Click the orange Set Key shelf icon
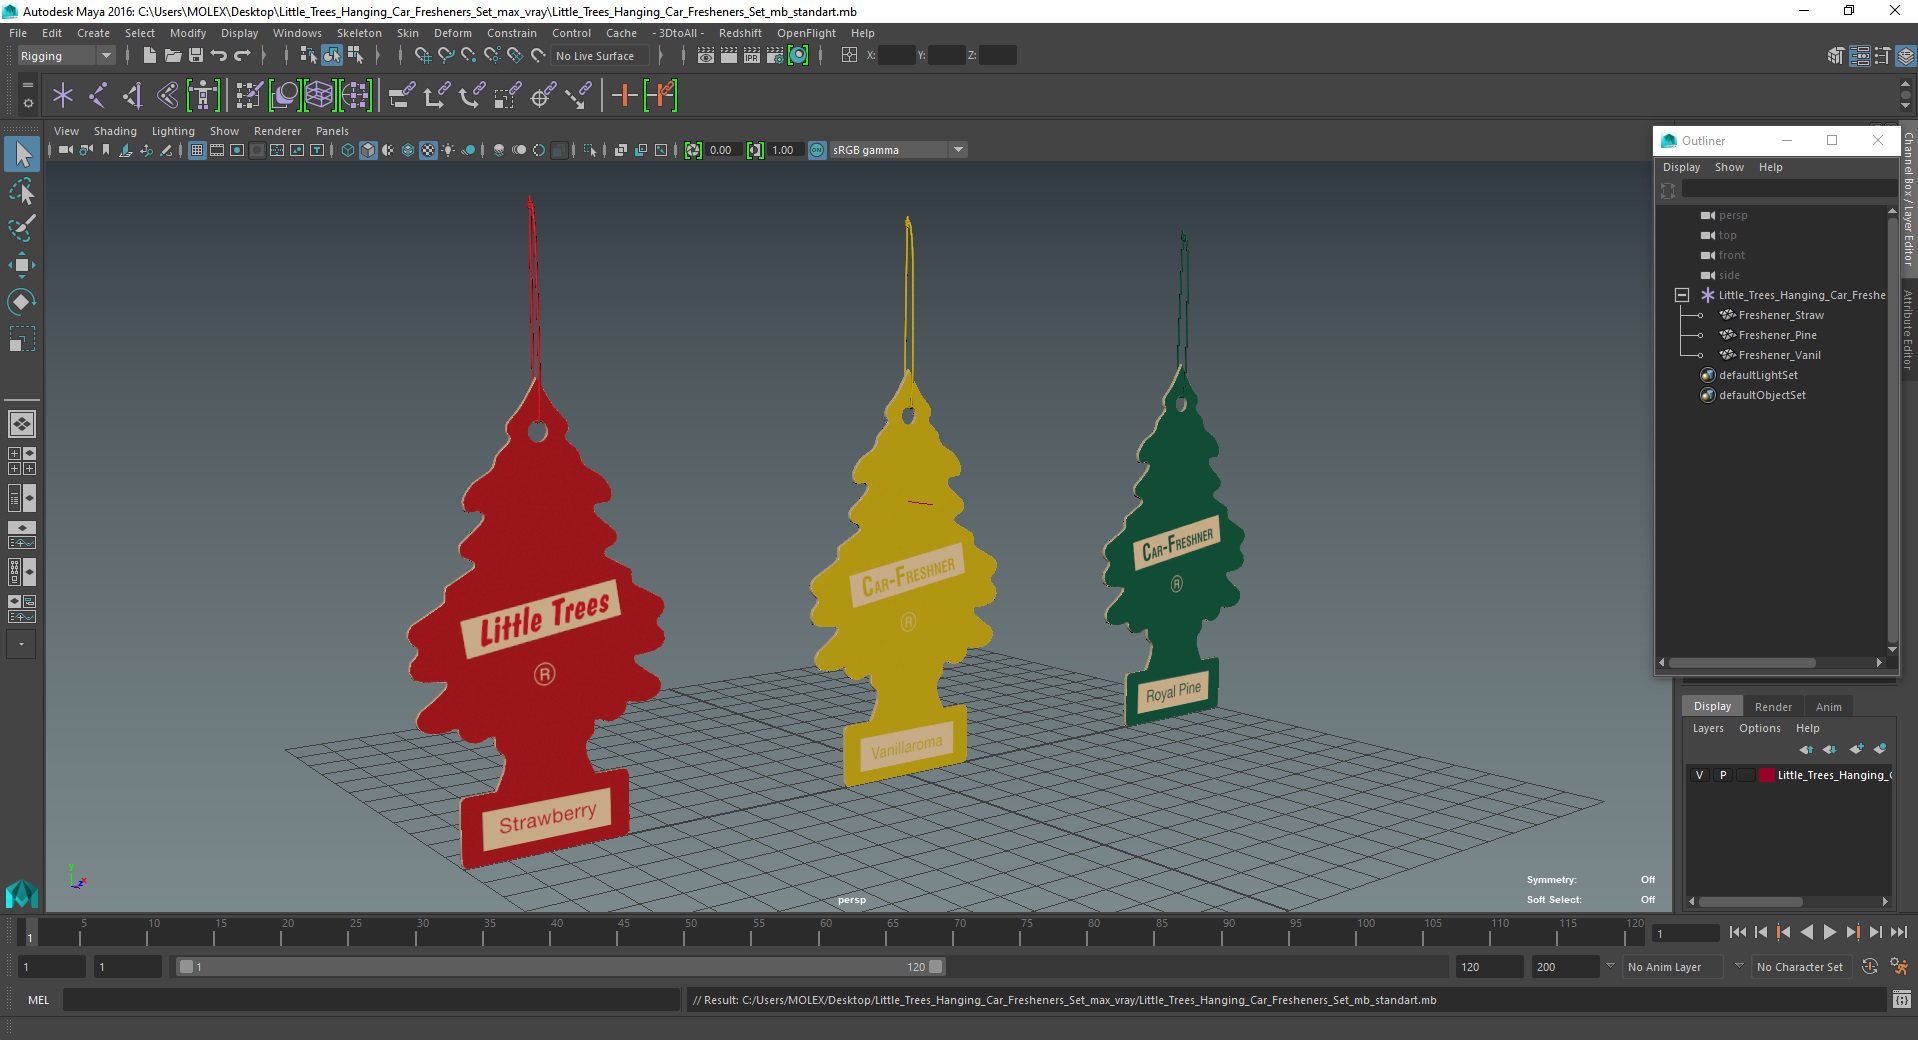 [x=624, y=96]
